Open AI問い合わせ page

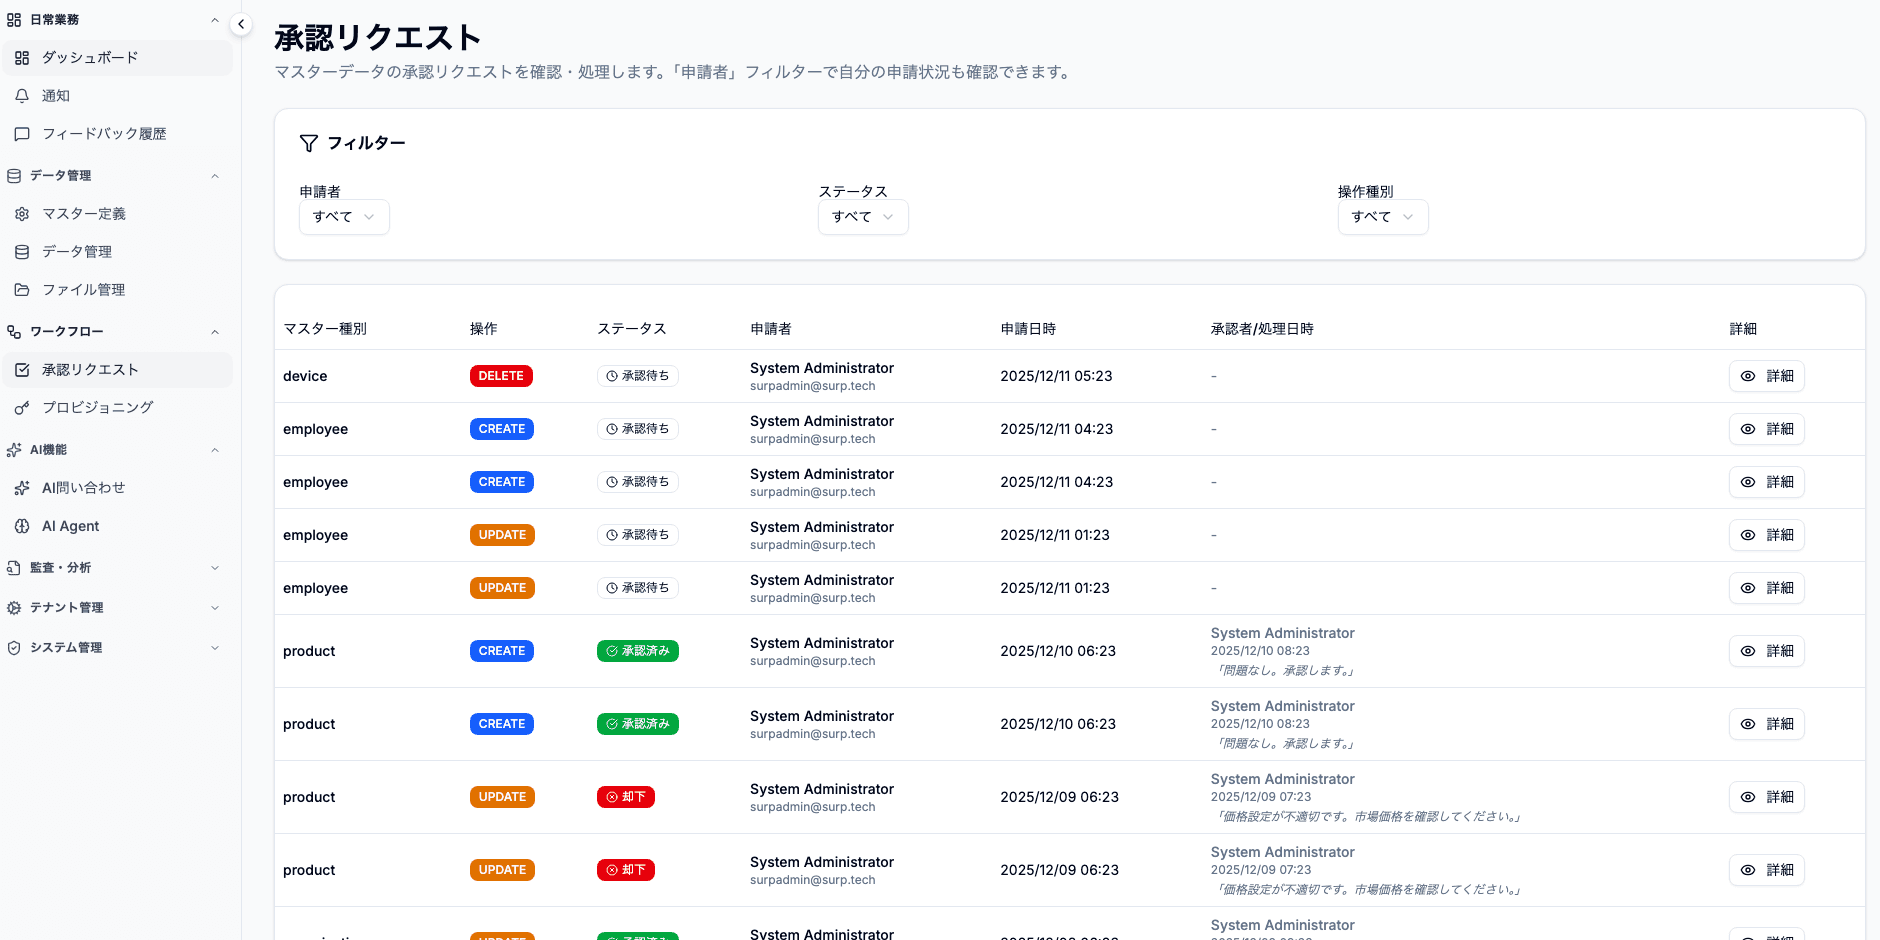tap(117, 488)
